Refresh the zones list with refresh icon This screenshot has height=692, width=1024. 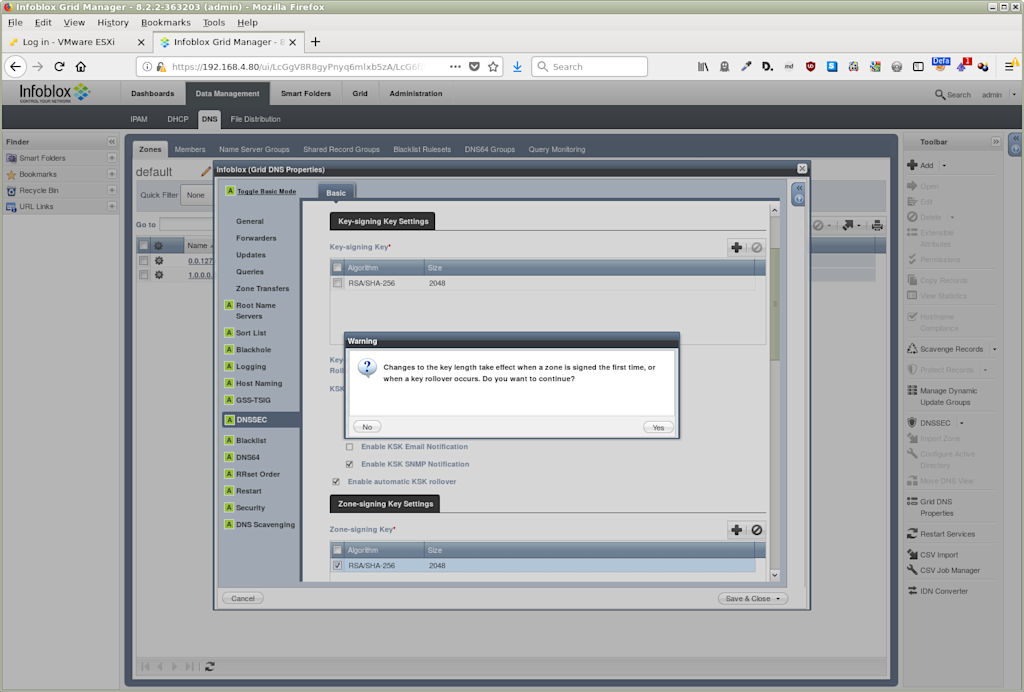tap(210, 667)
